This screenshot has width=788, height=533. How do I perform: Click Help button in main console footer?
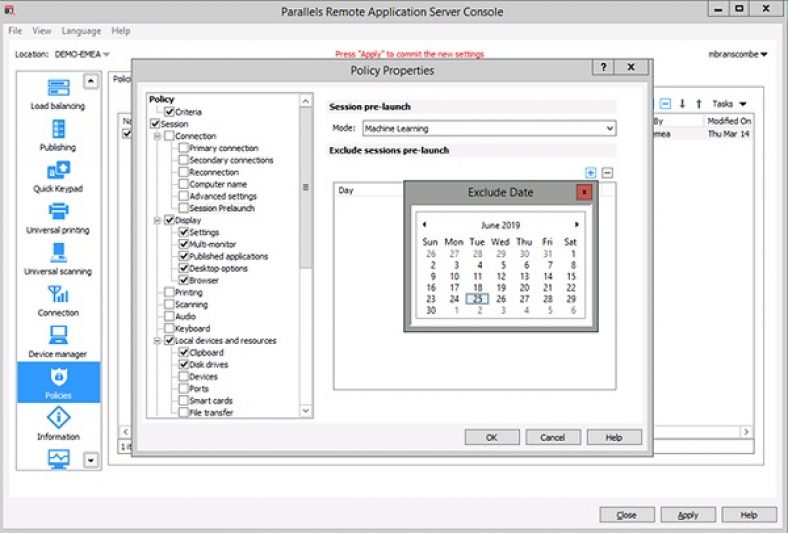pos(749,515)
